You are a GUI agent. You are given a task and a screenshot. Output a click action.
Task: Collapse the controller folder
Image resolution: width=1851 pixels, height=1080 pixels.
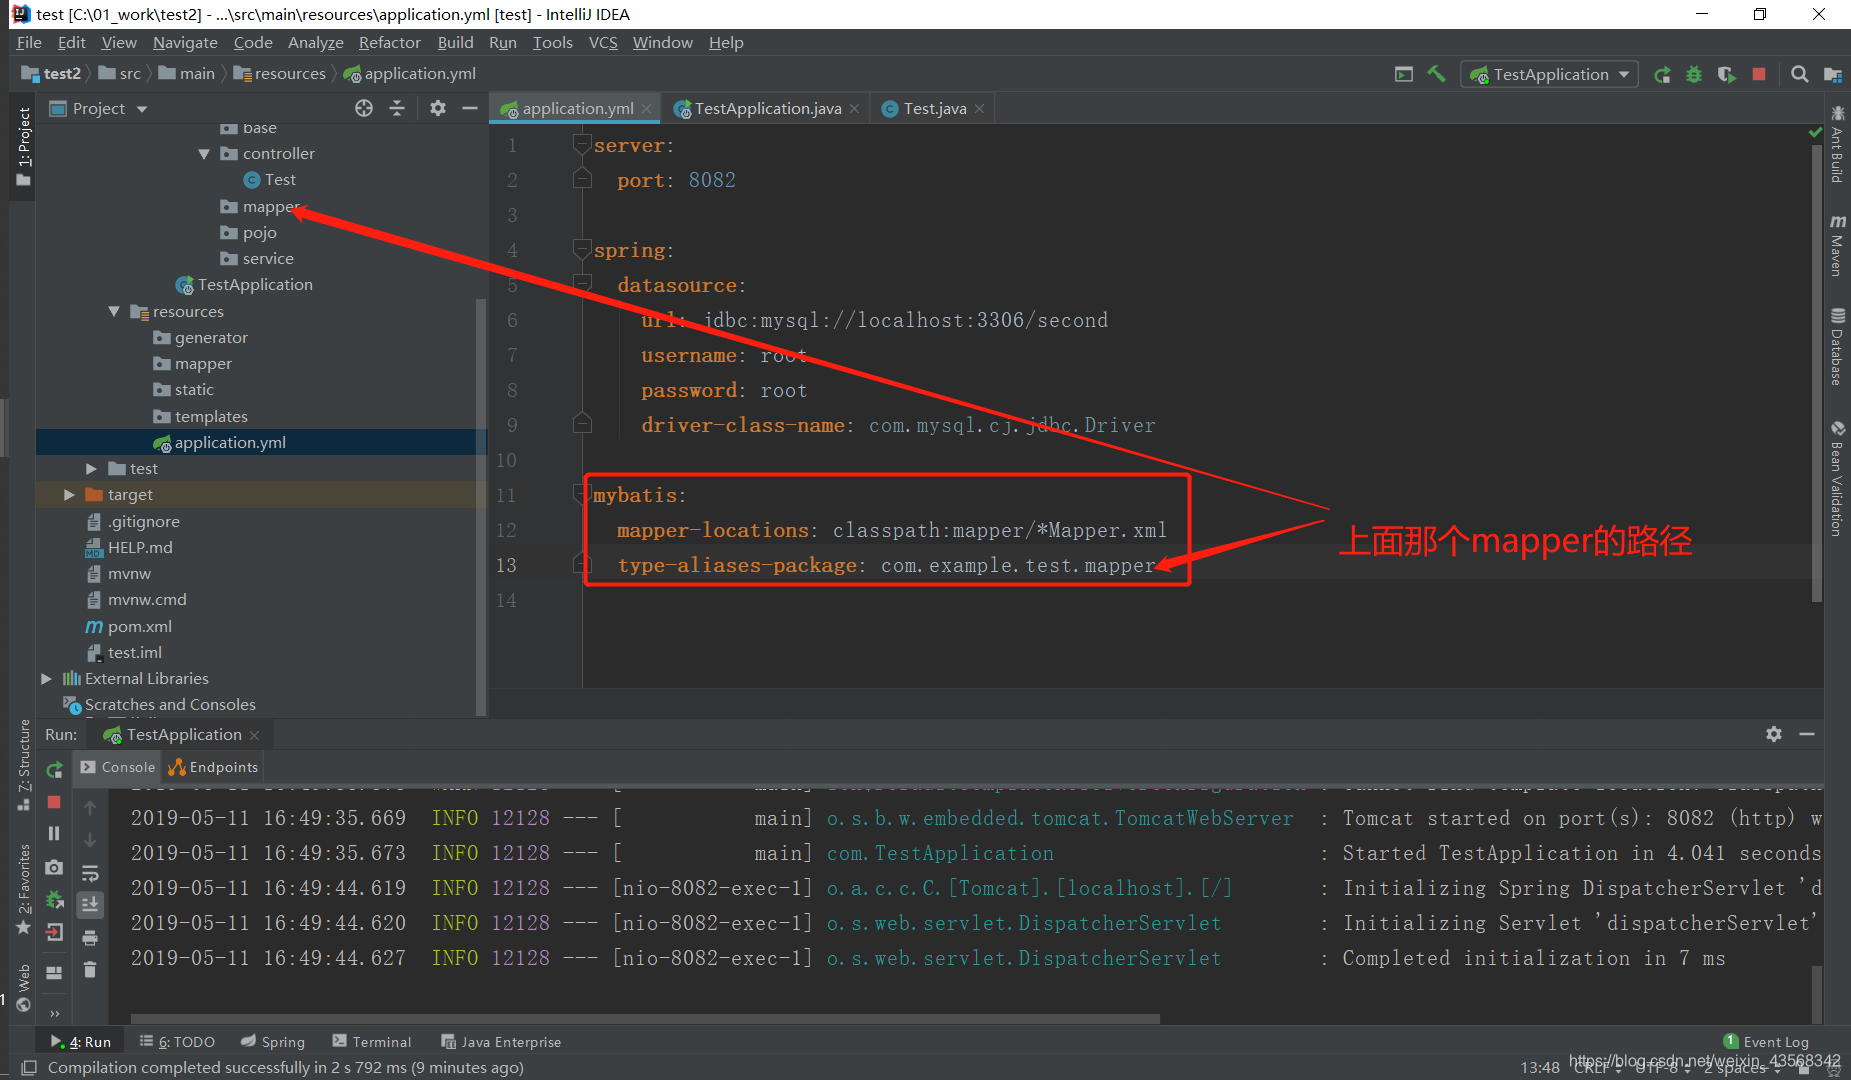coord(204,154)
